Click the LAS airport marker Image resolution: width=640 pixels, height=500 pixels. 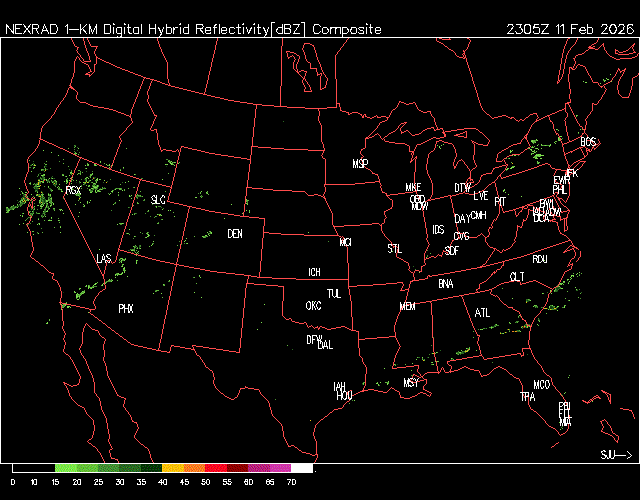104,259
